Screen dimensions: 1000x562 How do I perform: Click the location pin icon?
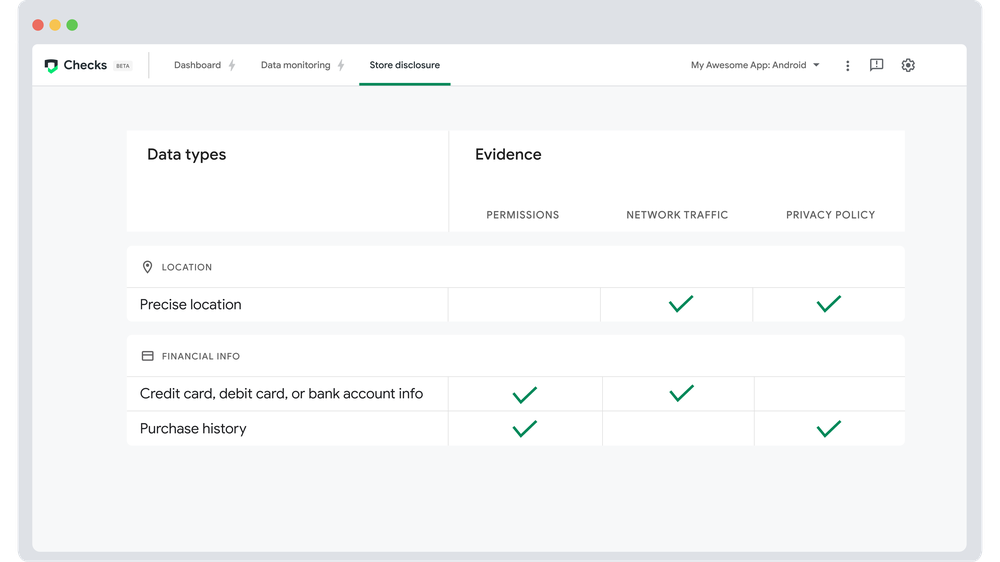click(x=147, y=267)
